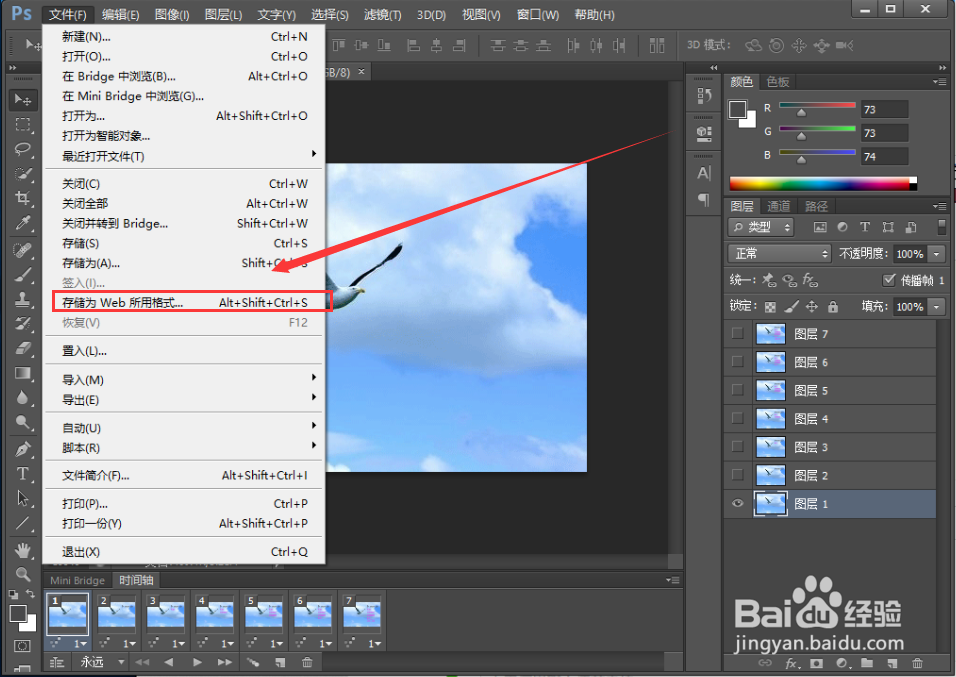This screenshot has height=677, width=956.
Task: Select the Path Selection tool
Action: pos(23,498)
